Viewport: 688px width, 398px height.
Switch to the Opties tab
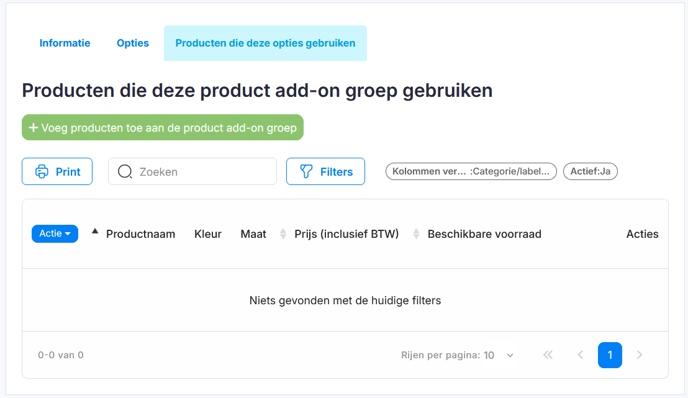(133, 43)
